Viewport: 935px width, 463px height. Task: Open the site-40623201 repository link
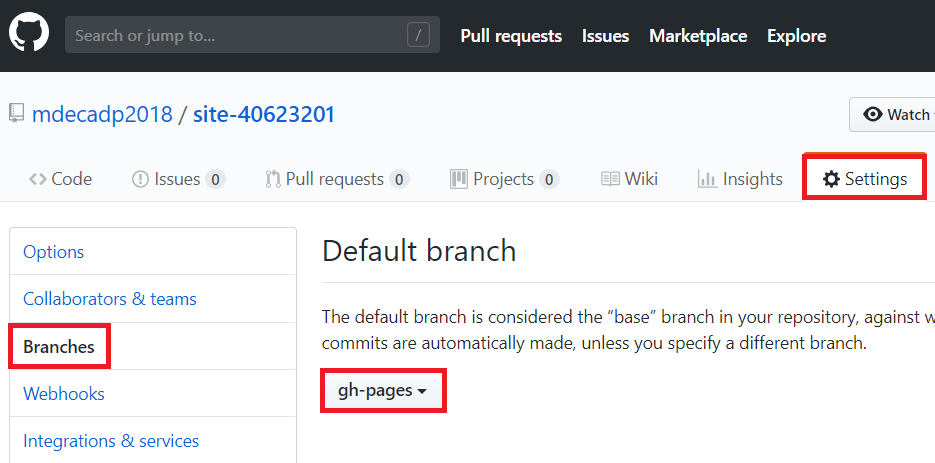pyautogui.click(x=264, y=114)
